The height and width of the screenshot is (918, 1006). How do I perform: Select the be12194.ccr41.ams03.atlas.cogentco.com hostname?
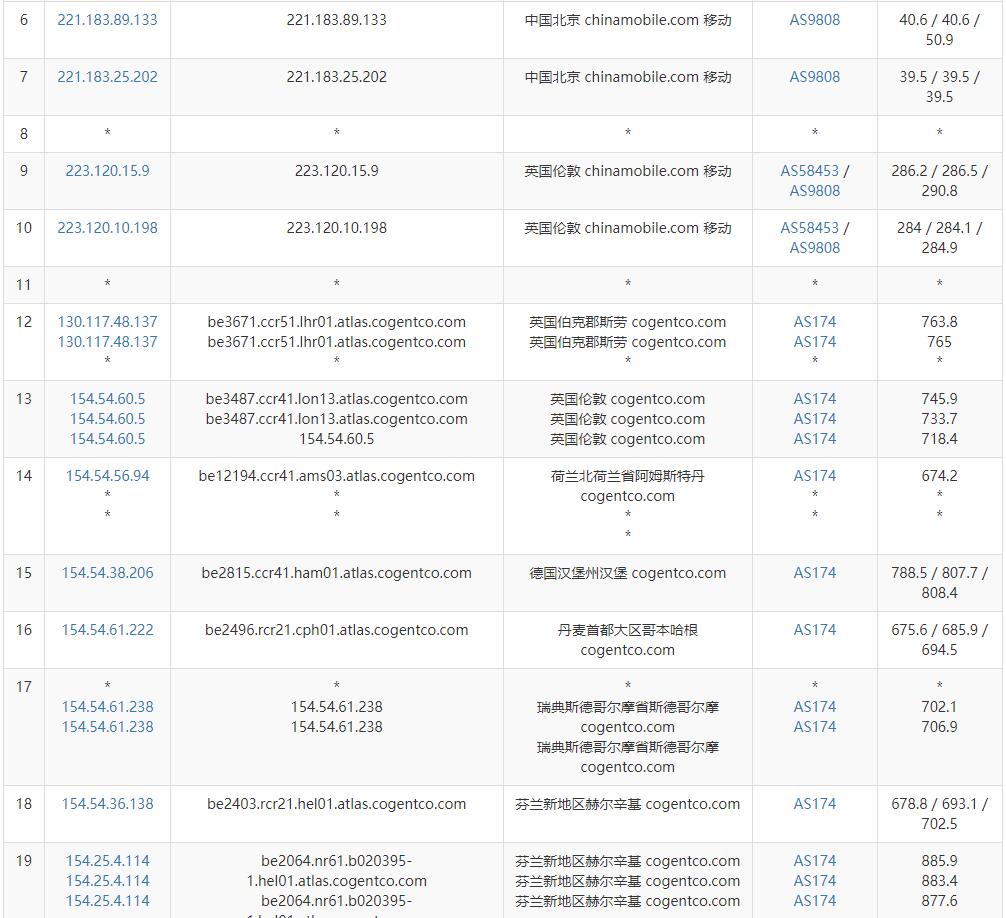pyautogui.click(x=336, y=476)
